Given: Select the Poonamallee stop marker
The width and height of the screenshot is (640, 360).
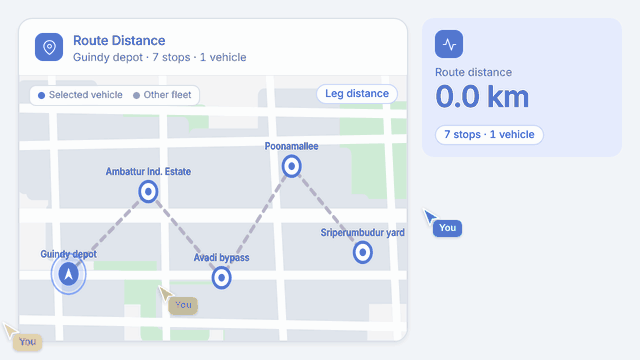Looking at the screenshot, I should 291,167.
